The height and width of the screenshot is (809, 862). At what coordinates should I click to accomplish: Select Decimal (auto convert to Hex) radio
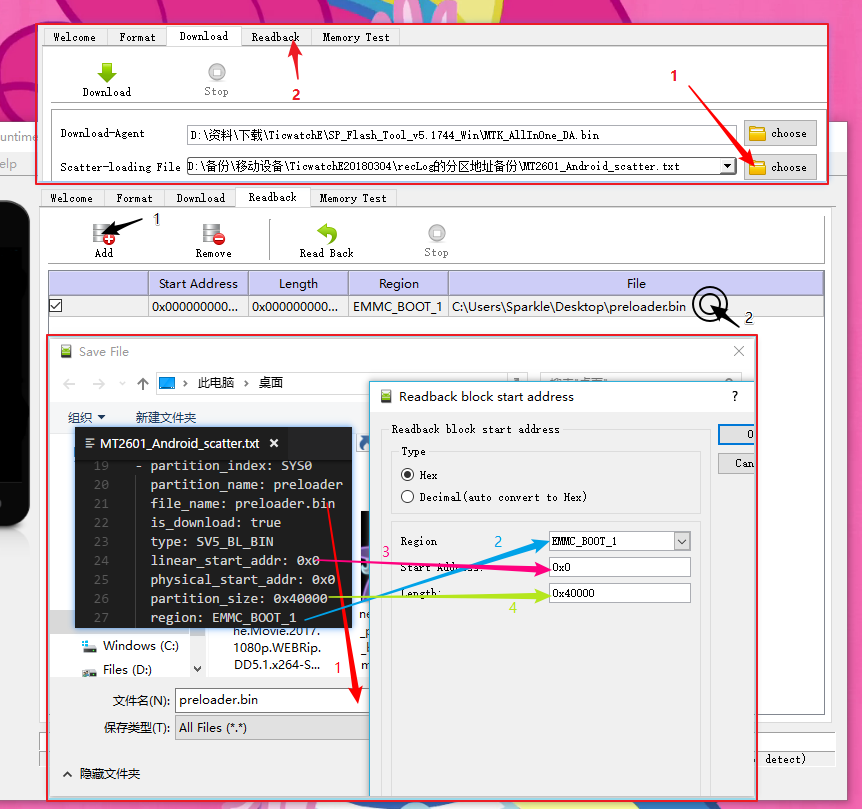coord(407,497)
